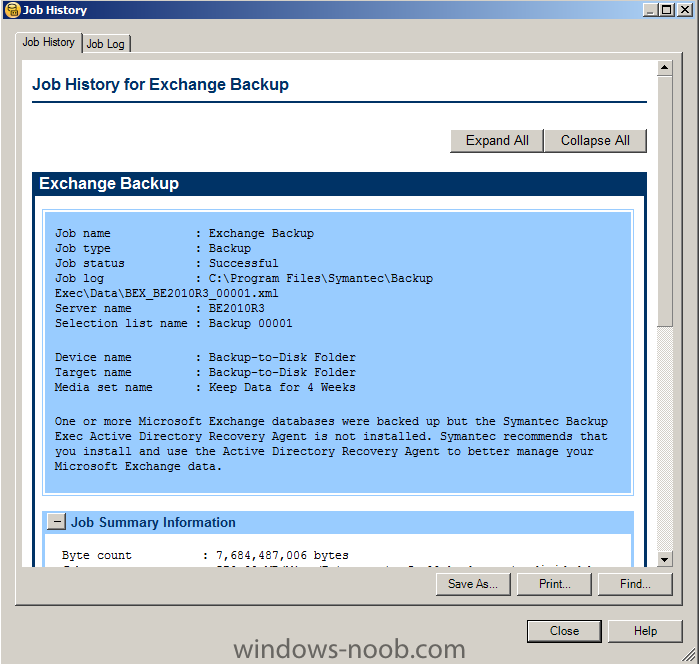Viewport: 699px width, 664px height.
Task: Maximize the Job History window
Action: coord(667,10)
